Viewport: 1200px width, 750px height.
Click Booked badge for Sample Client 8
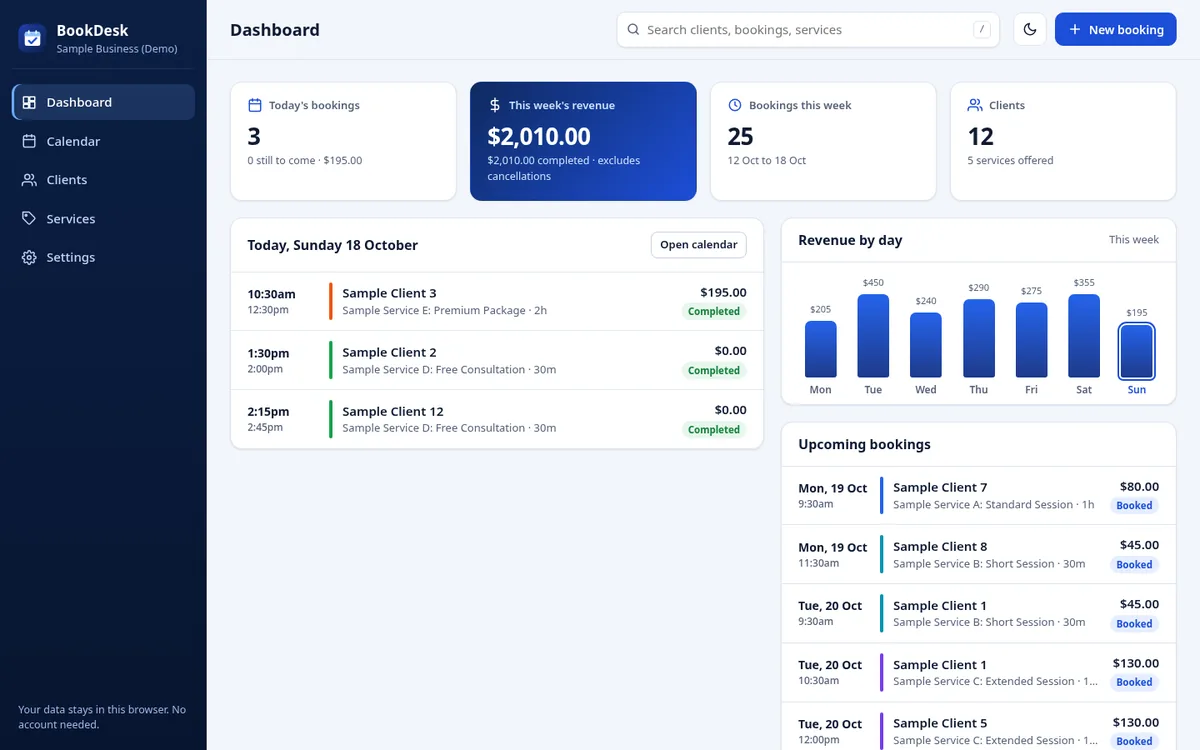click(x=1135, y=565)
